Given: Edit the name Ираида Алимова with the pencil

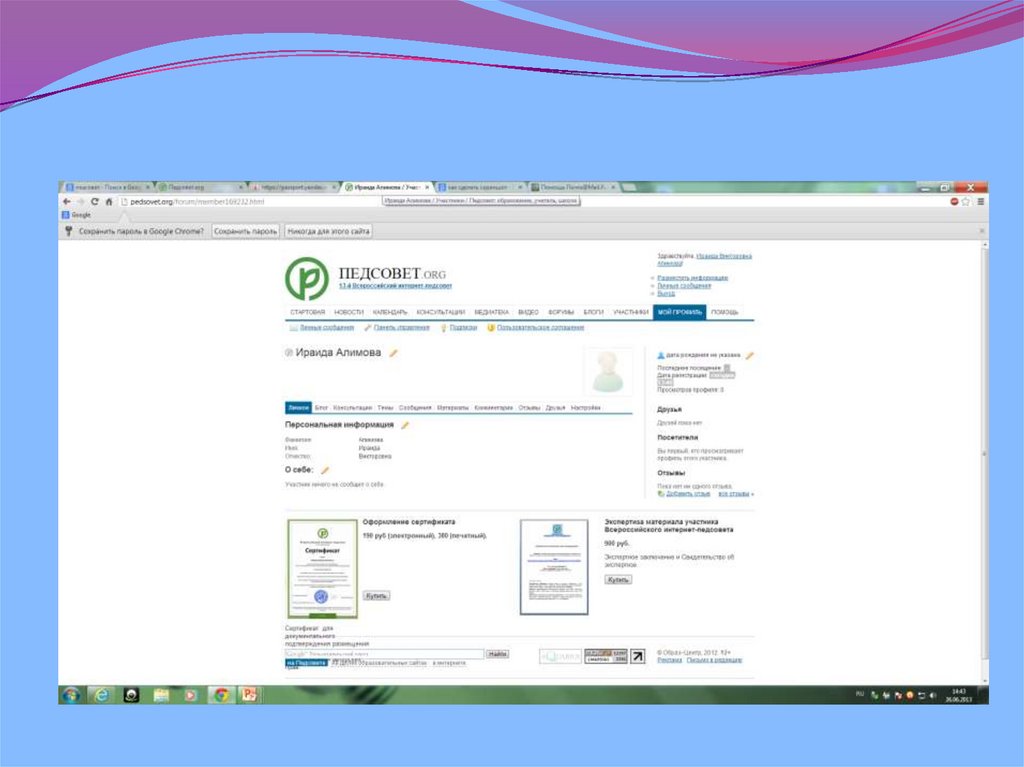Looking at the screenshot, I should 394,353.
